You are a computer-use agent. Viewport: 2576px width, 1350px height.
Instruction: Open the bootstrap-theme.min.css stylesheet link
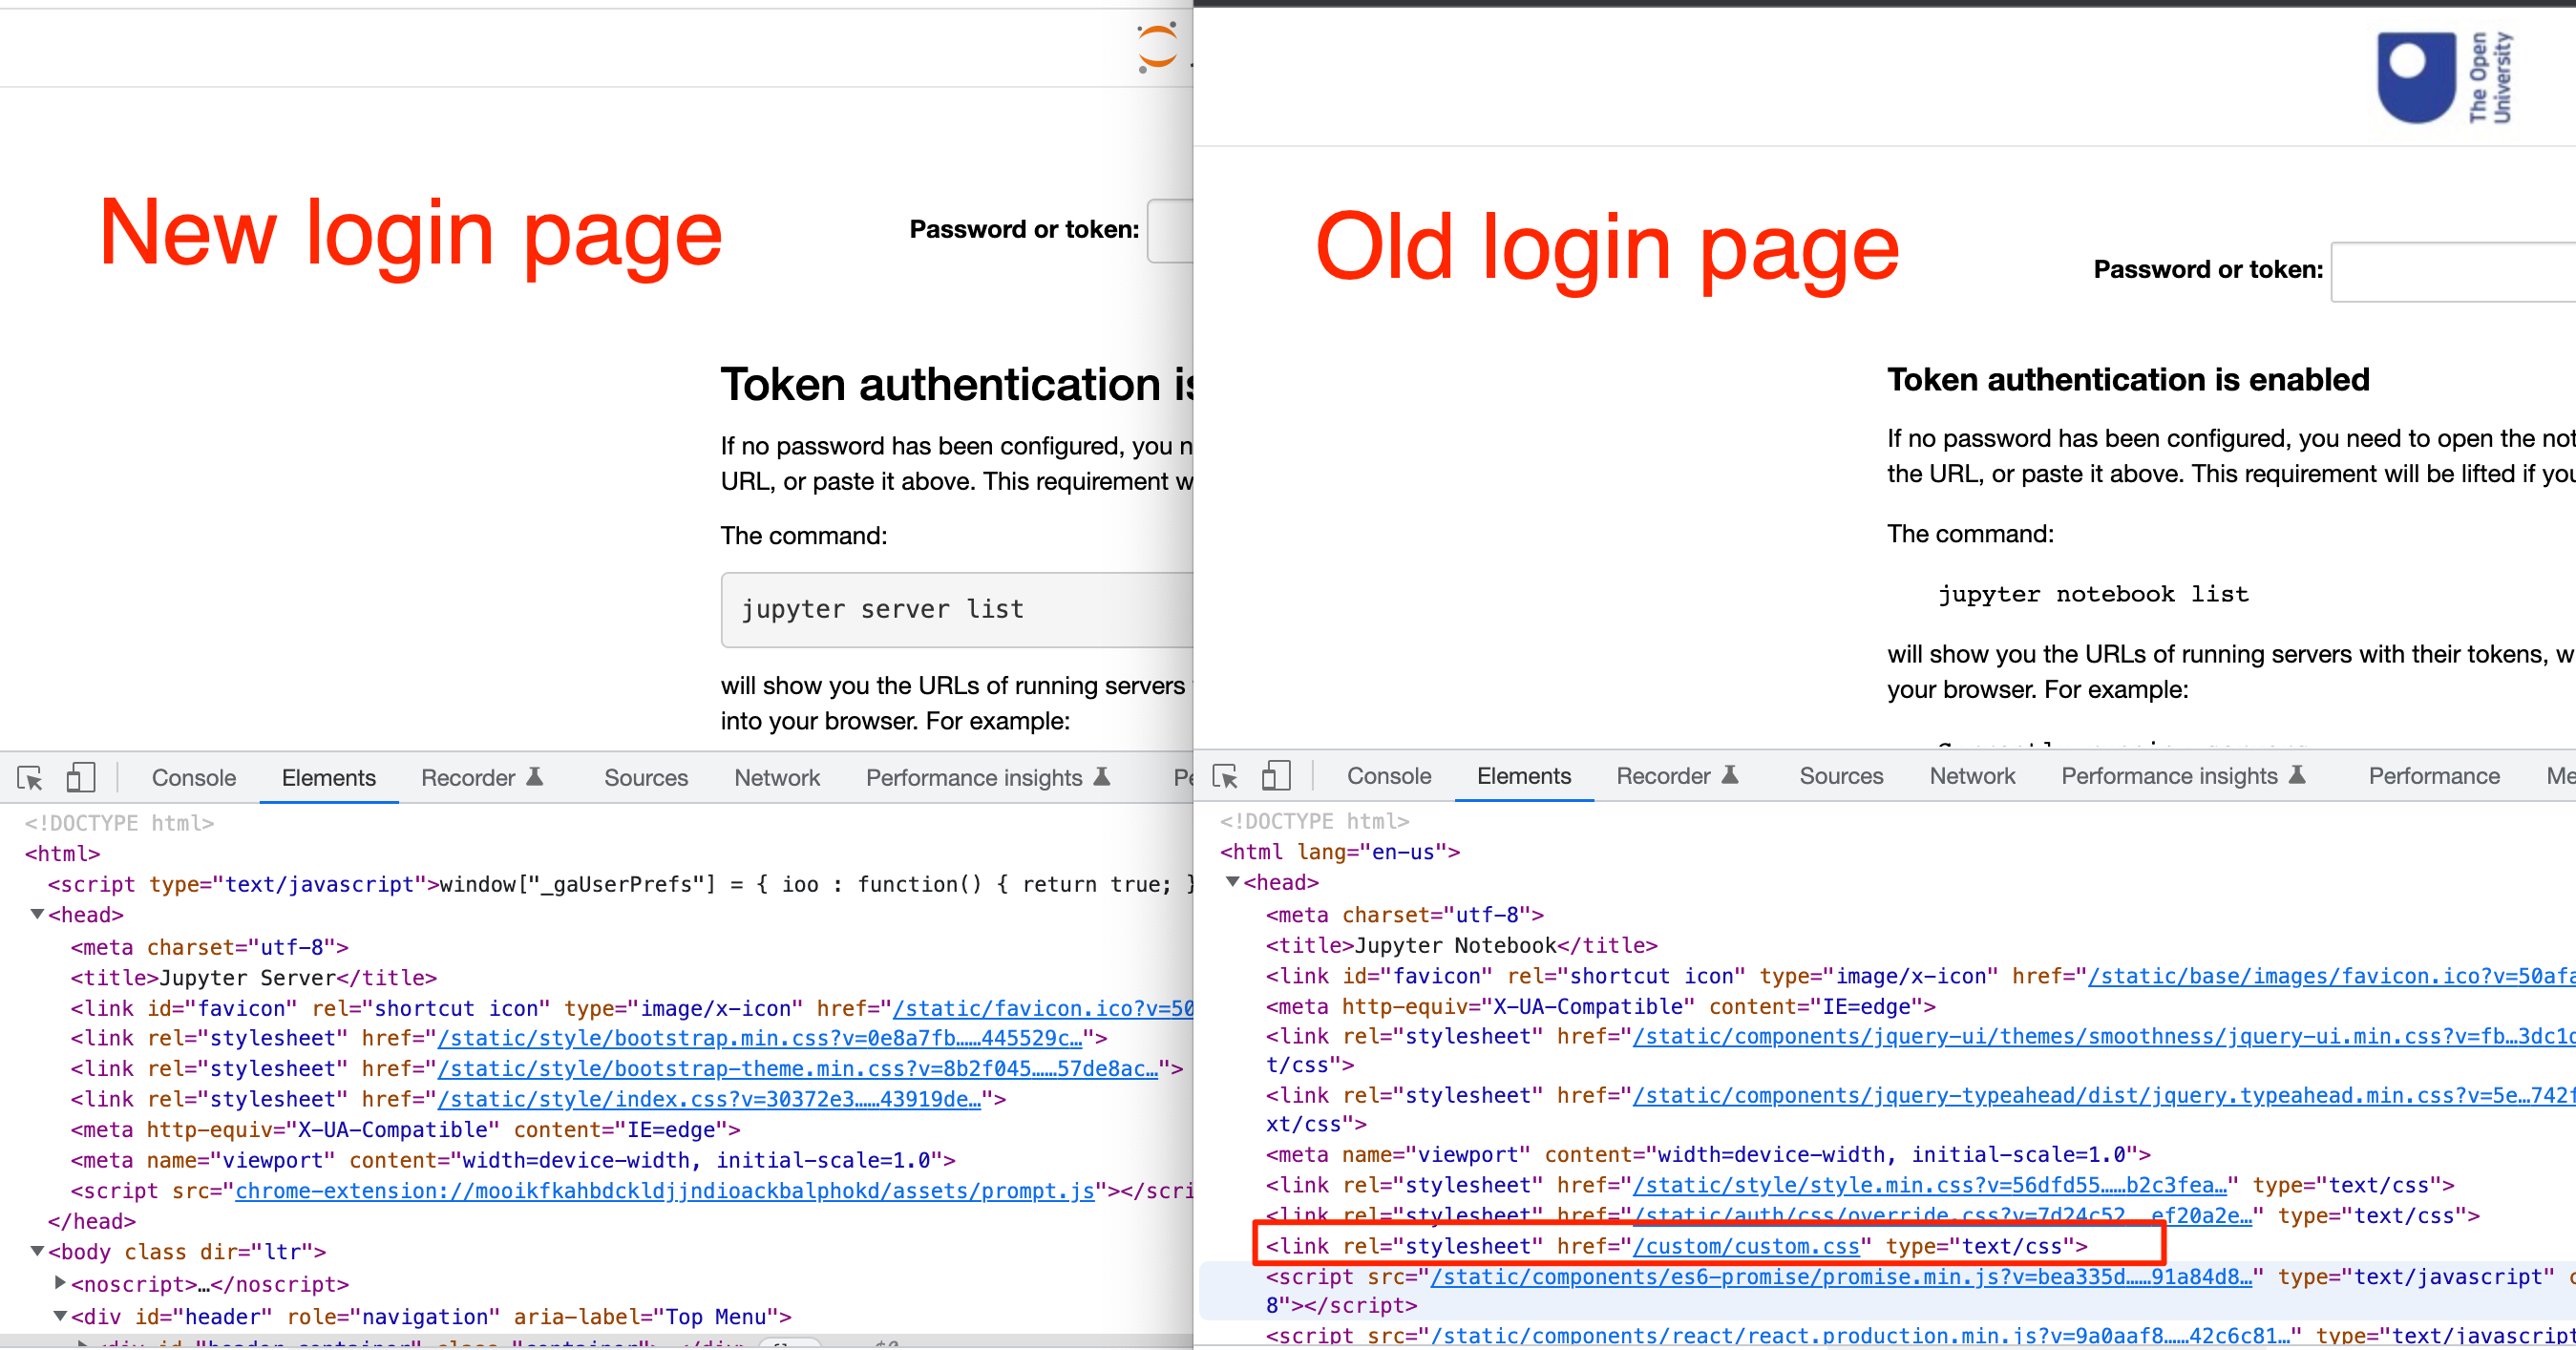pyautogui.click(x=798, y=1068)
